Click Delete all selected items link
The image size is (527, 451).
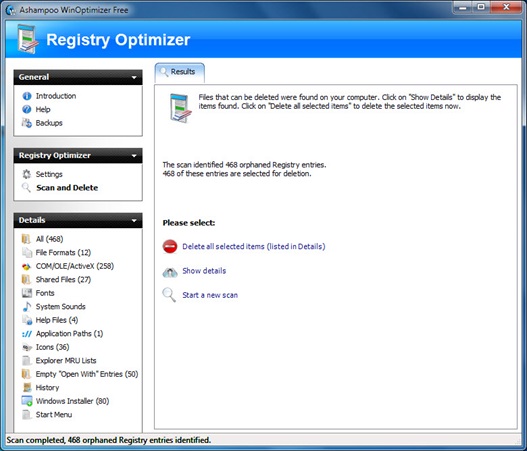pos(254,246)
